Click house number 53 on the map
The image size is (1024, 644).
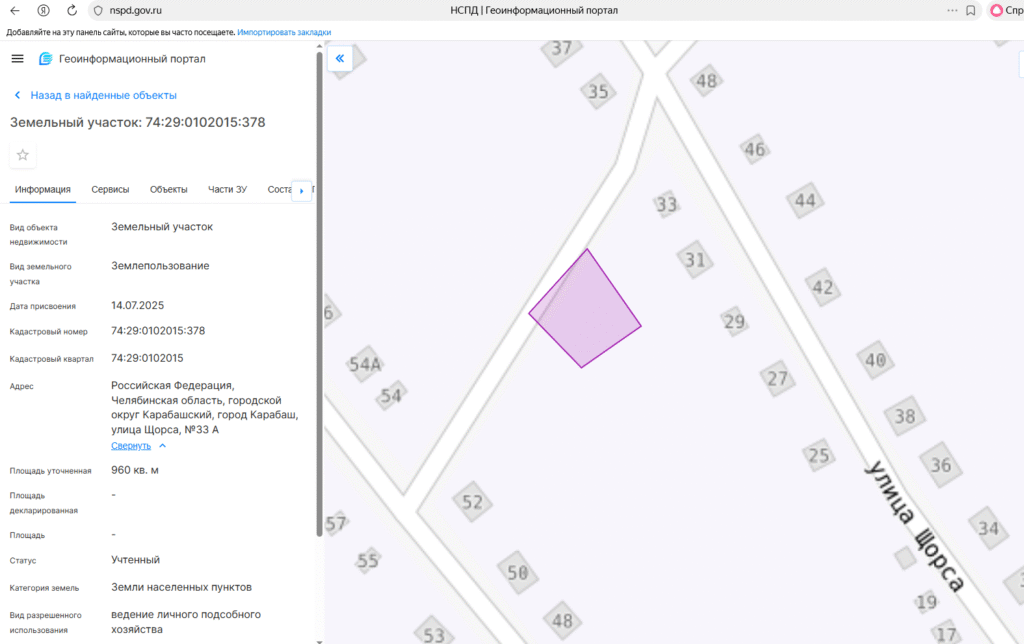(x=434, y=634)
